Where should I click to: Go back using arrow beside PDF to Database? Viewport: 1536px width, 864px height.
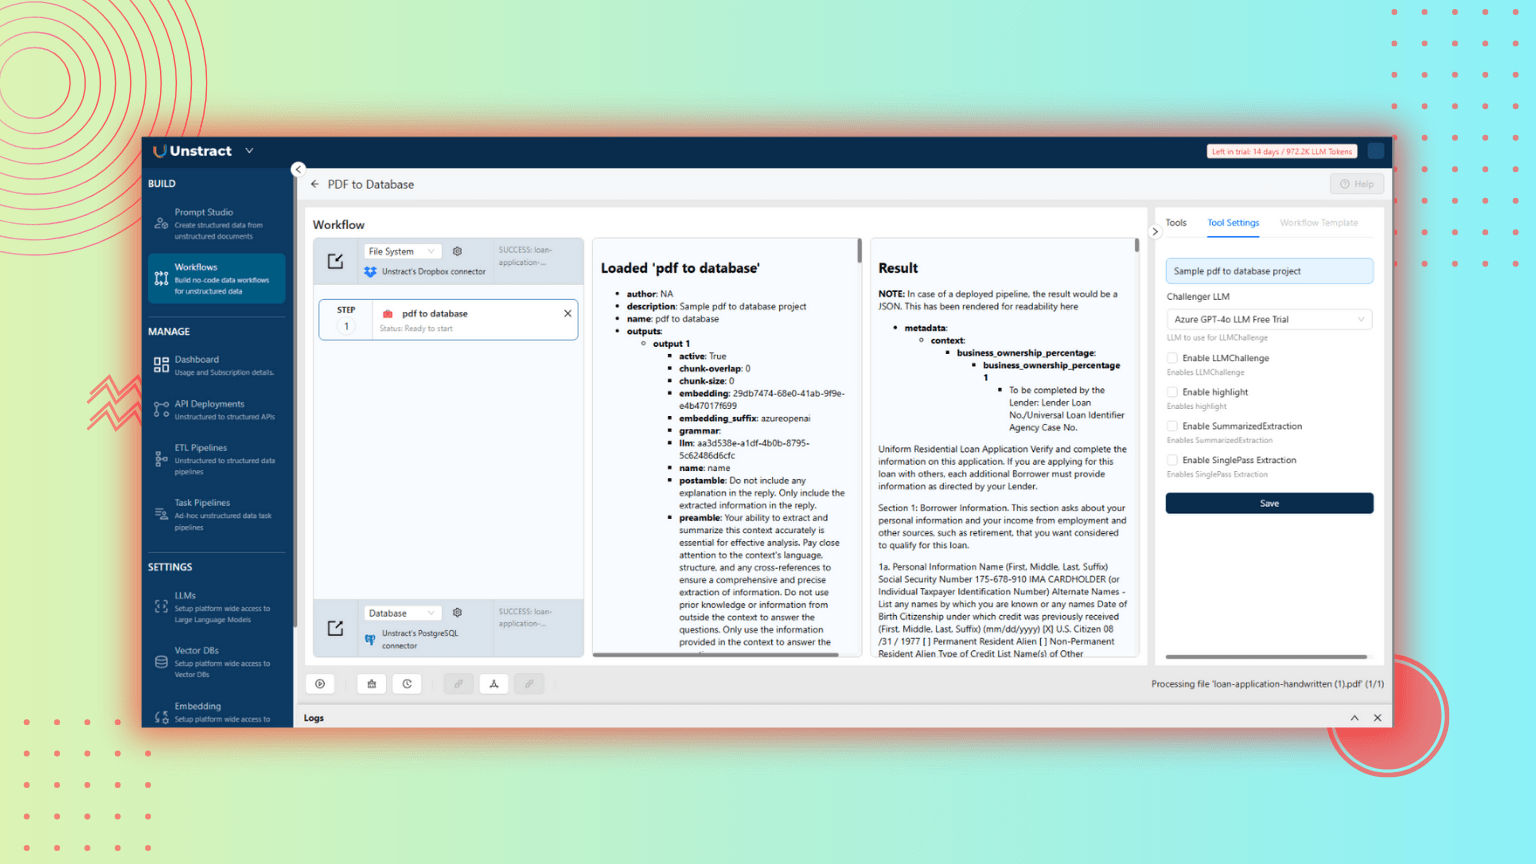click(x=315, y=185)
